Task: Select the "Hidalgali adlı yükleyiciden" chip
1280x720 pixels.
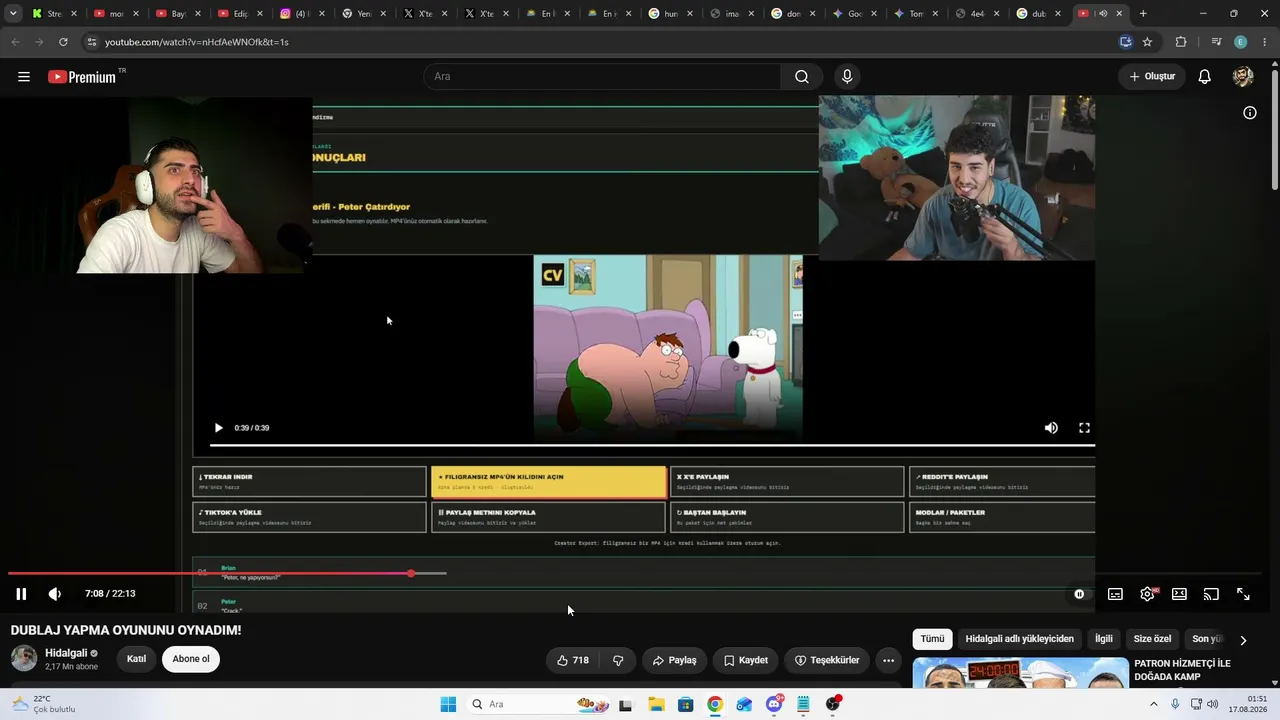Action: tap(1019, 639)
